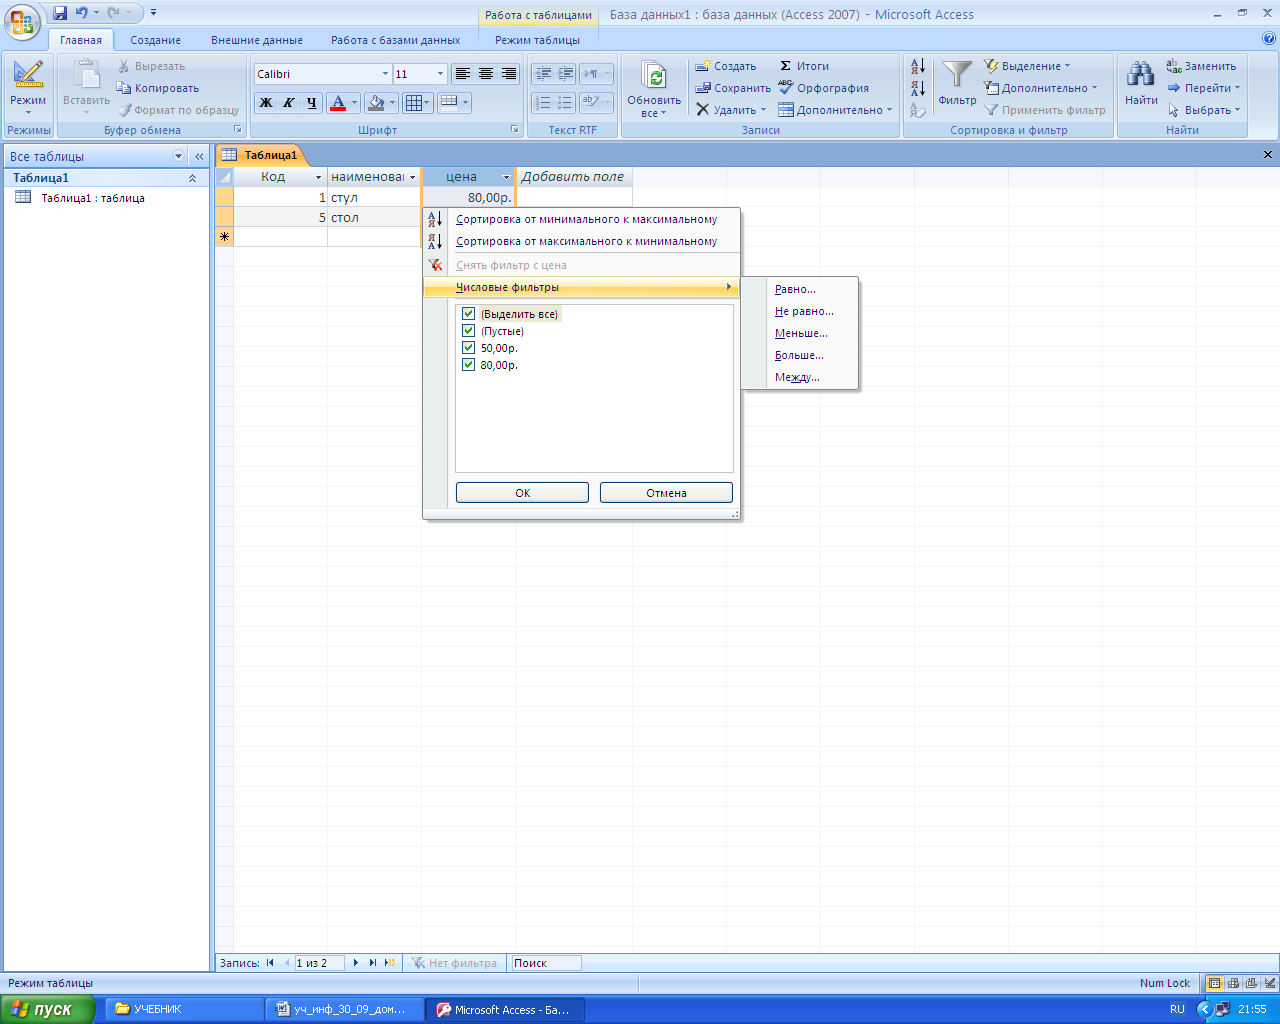The width and height of the screenshot is (1280, 1024).
Task: Toggle the (Выделить все) checkbox
Action: 468,314
